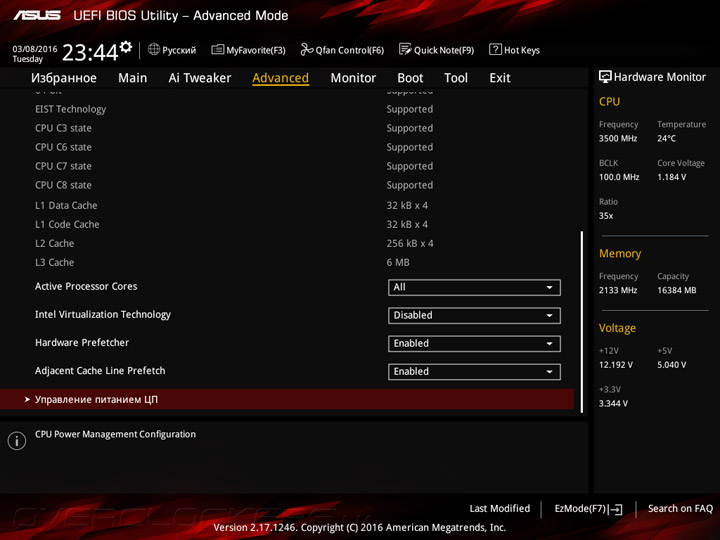This screenshot has width=720, height=540.
Task: Open Quick Note(F9)
Action: click(x=437, y=50)
